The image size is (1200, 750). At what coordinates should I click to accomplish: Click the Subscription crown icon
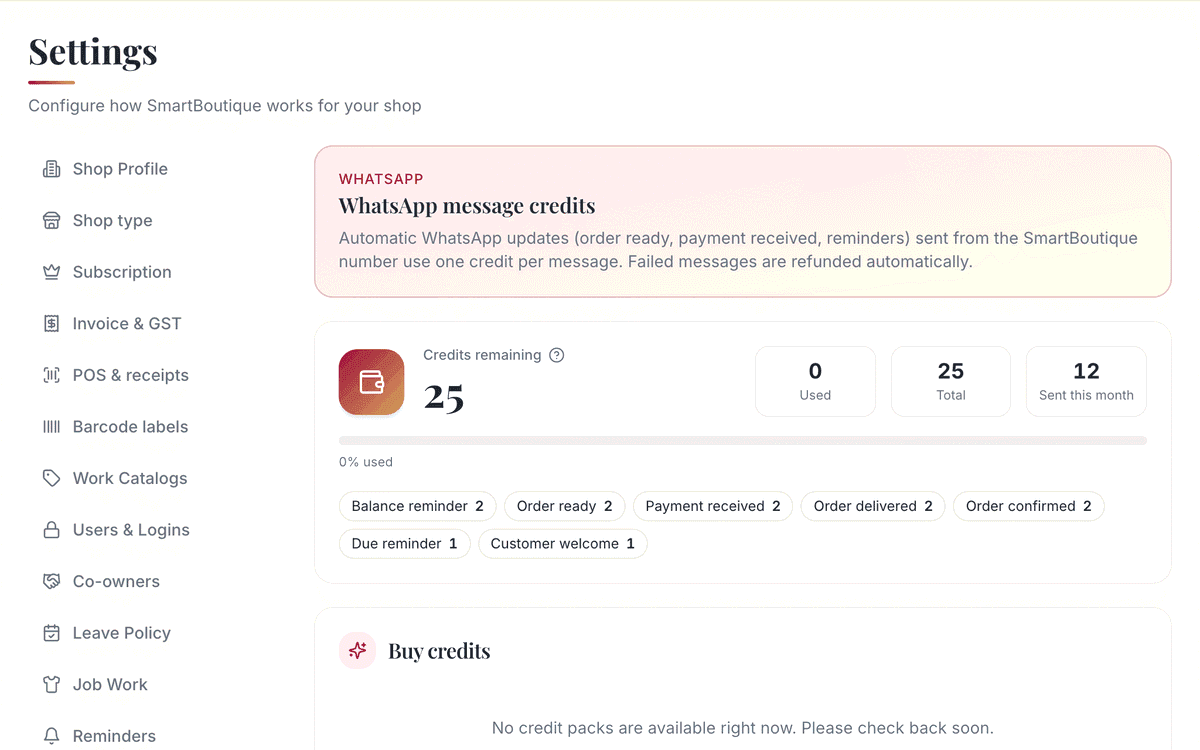point(51,272)
